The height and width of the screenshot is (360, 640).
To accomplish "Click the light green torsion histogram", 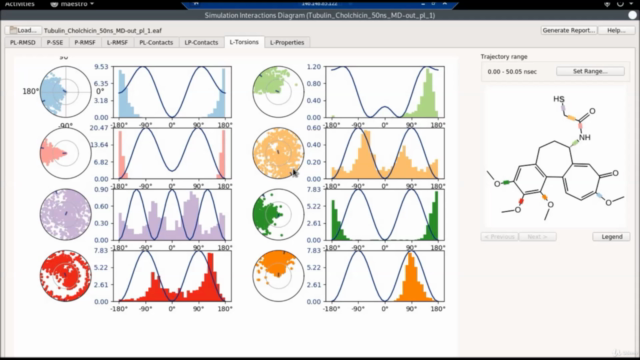I will pyautogui.click(x=385, y=92).
